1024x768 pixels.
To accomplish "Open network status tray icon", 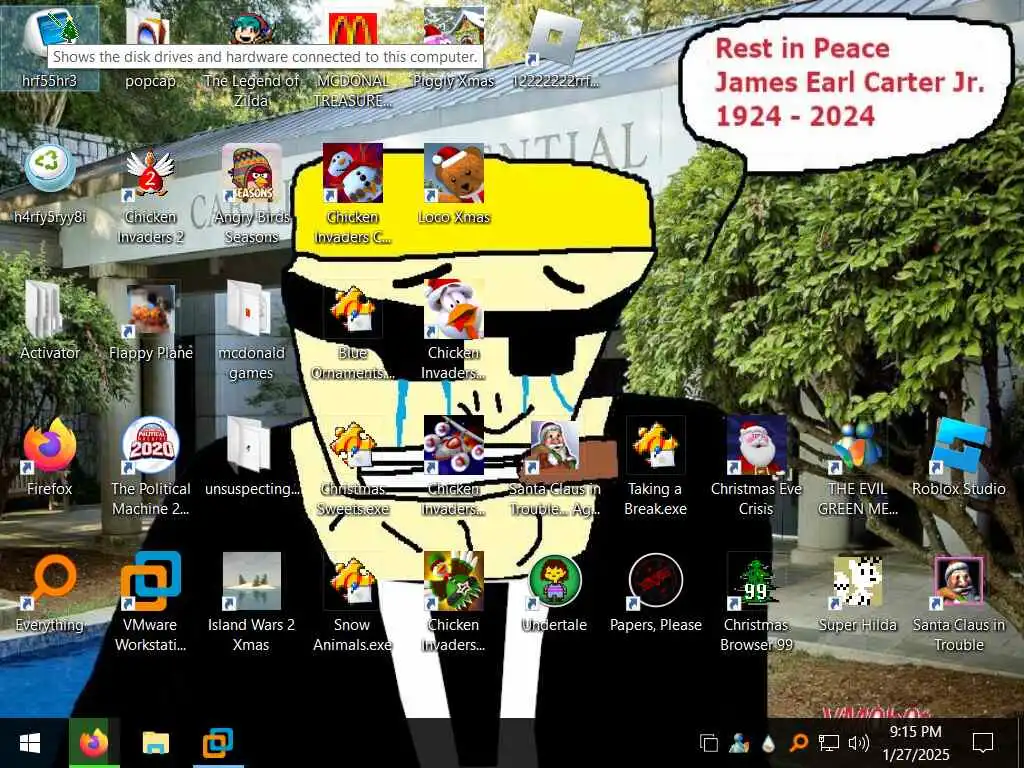I will (x=829, y=743).
